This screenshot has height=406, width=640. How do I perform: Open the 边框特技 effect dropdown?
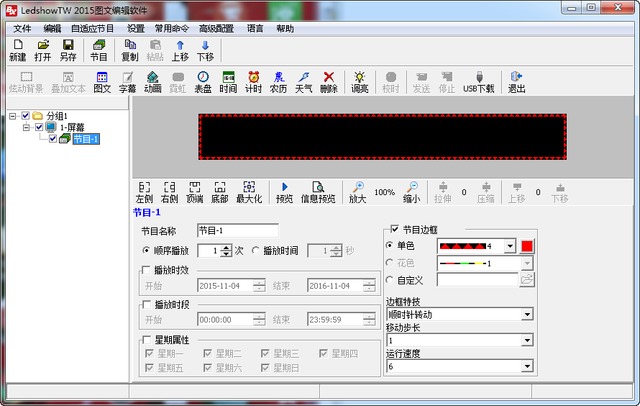[527, 315]
